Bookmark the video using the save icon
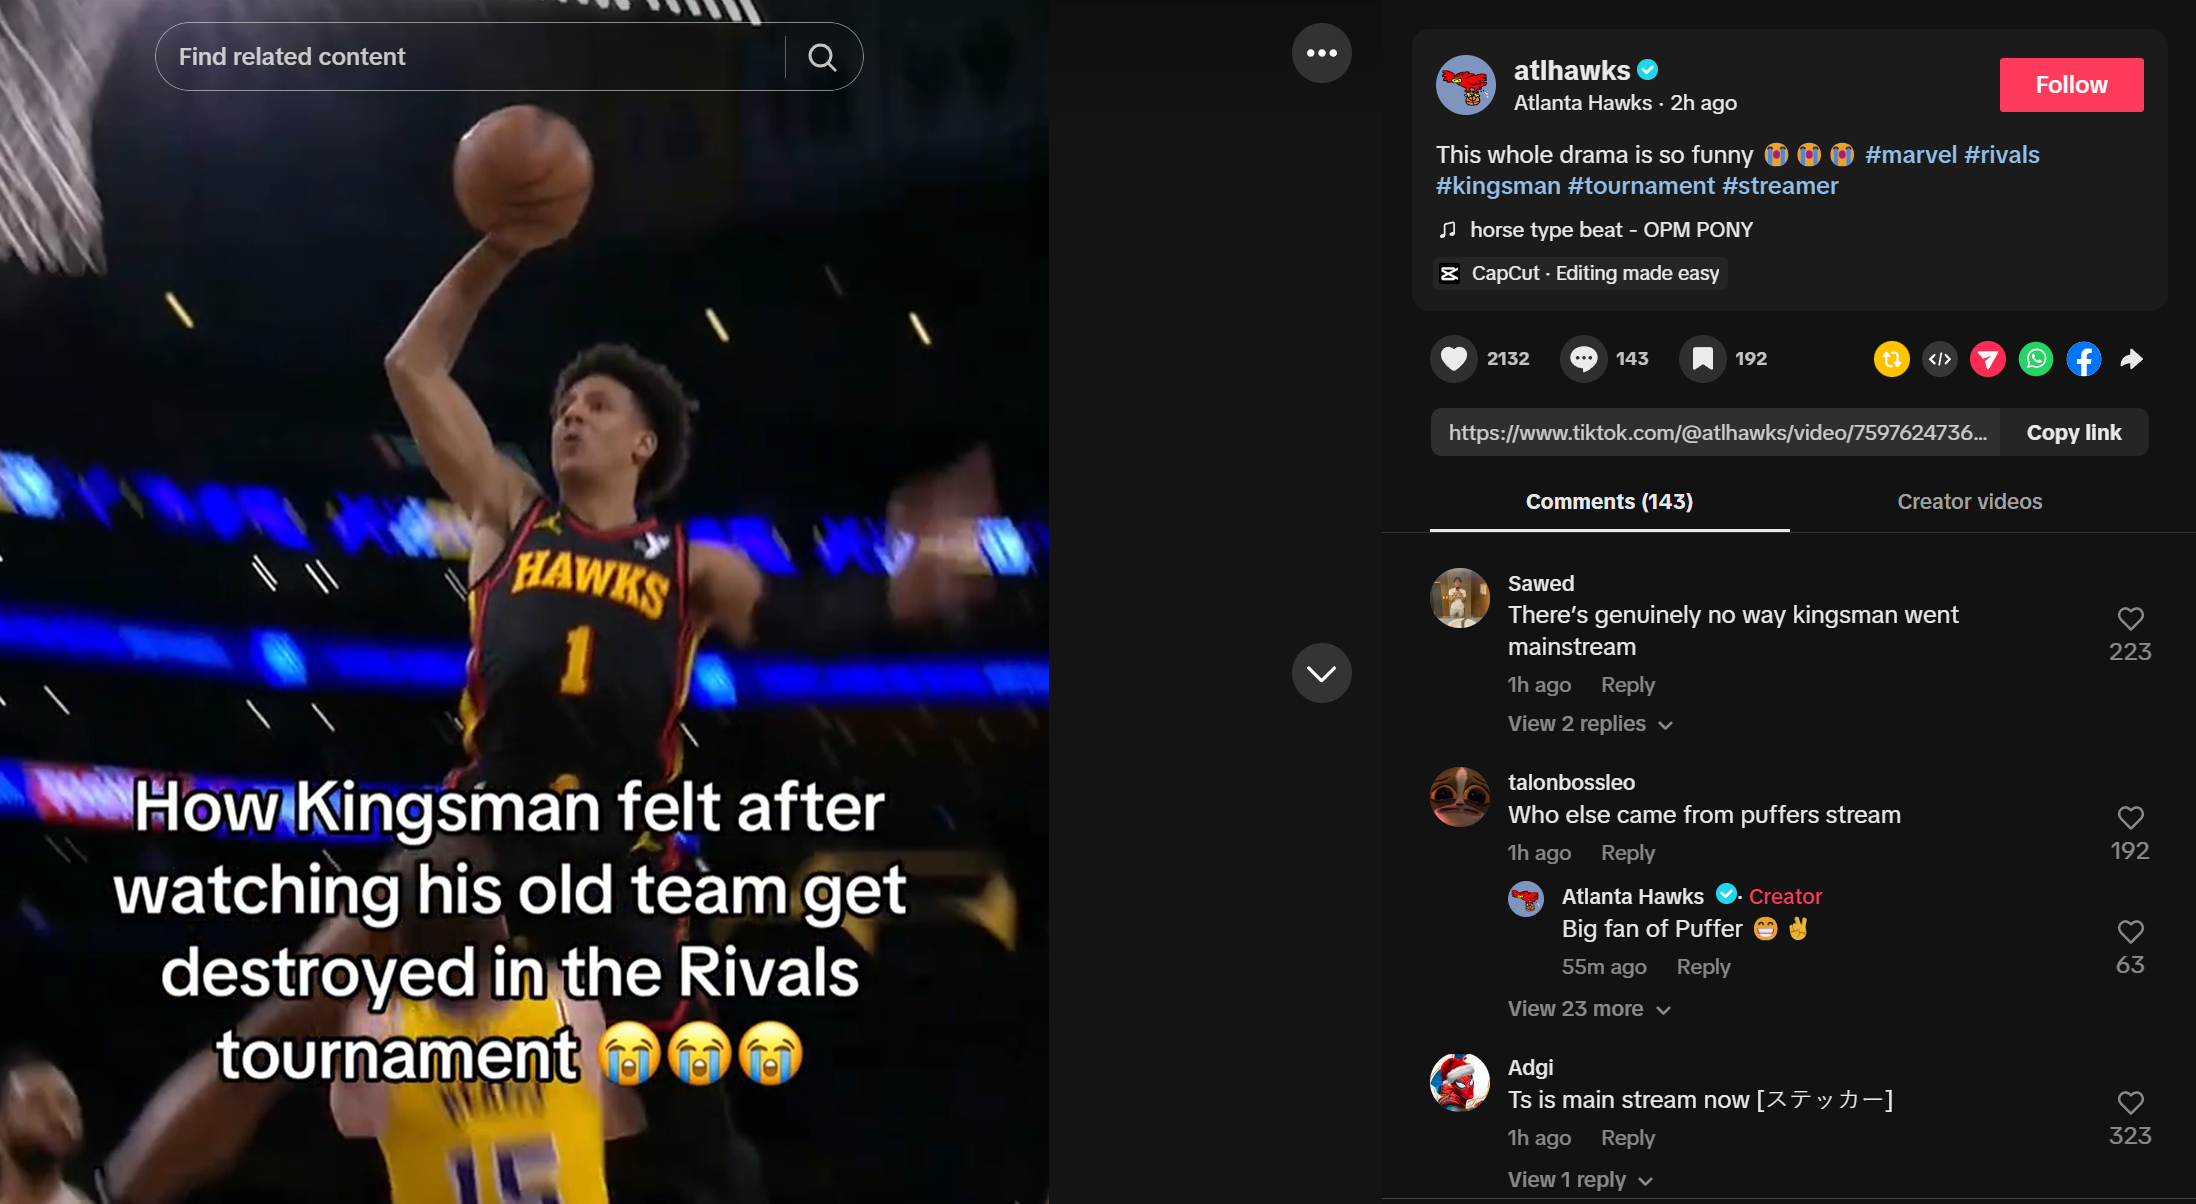This screenshot has width=2196, height=1204. pyautogui.click(x=1703, y=359)
